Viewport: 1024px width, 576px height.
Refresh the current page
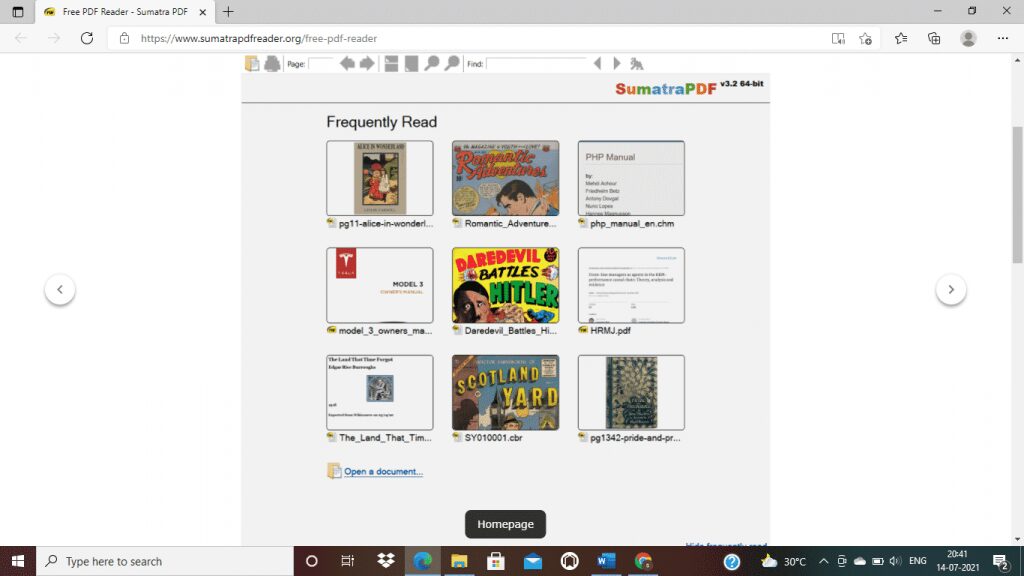87,38
